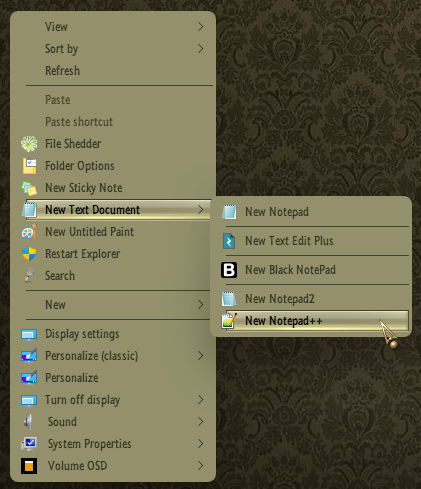Select the Paste shortcut entry
The width and height of the screenshot is (421, 489).
(79, 122)
